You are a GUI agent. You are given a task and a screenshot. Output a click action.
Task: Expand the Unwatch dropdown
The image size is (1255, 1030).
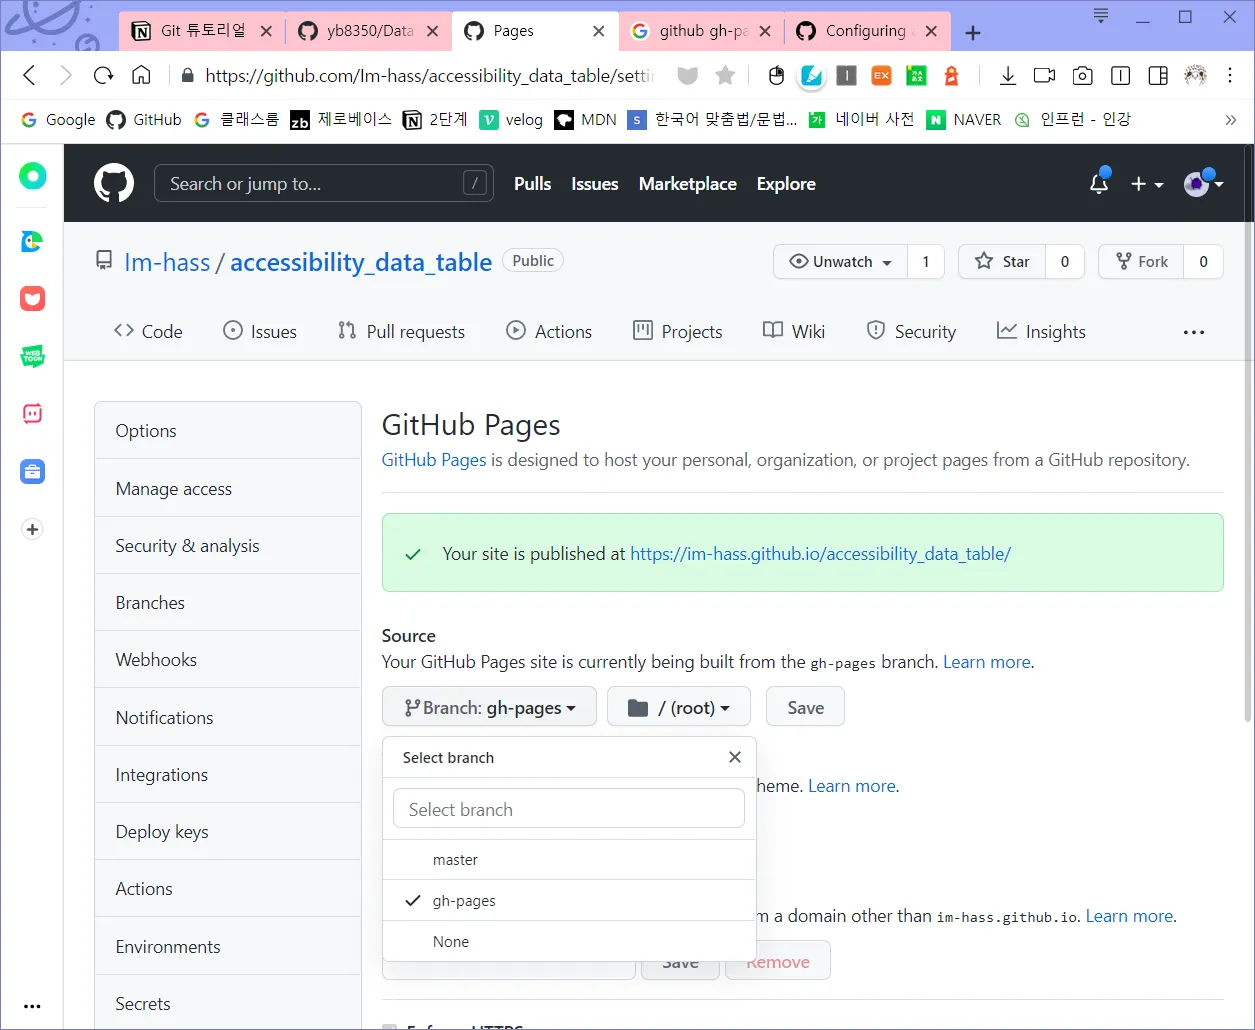point(841,262)
